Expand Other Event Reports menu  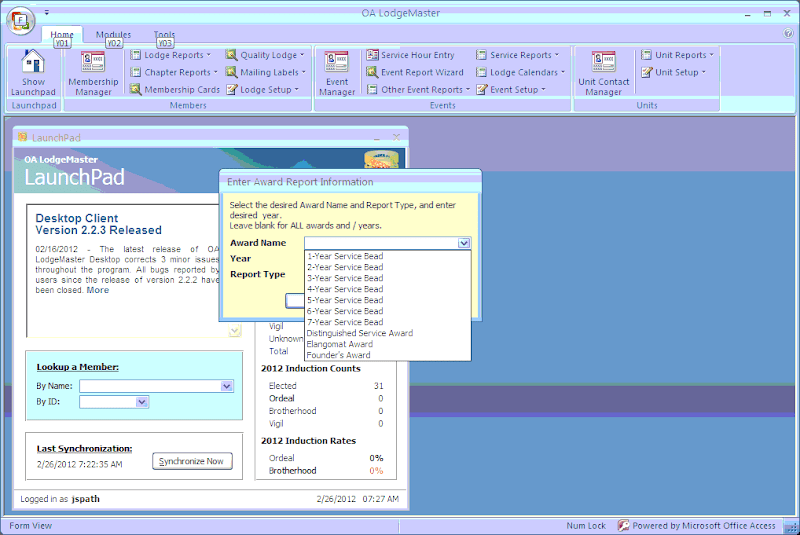point(418,90)
